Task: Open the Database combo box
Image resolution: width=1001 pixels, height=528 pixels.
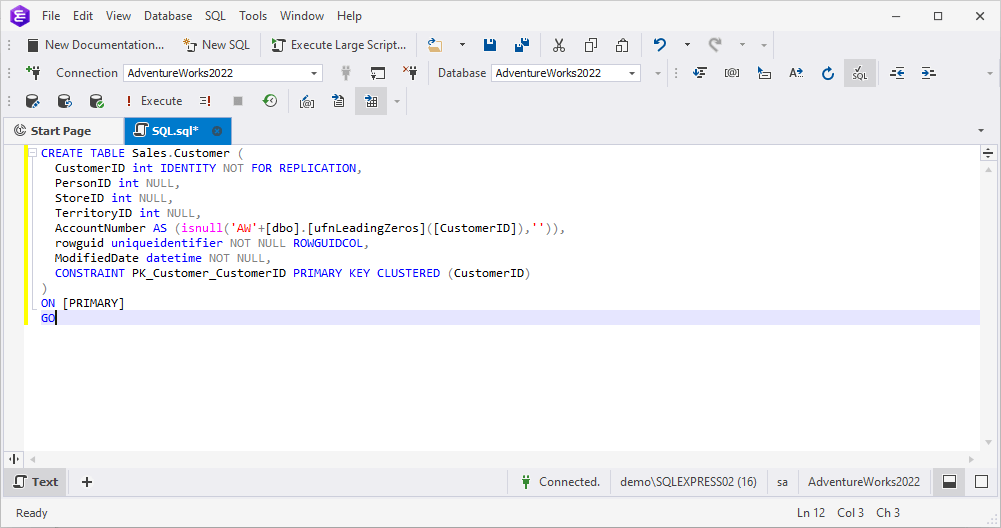Action: click(566, 73)
